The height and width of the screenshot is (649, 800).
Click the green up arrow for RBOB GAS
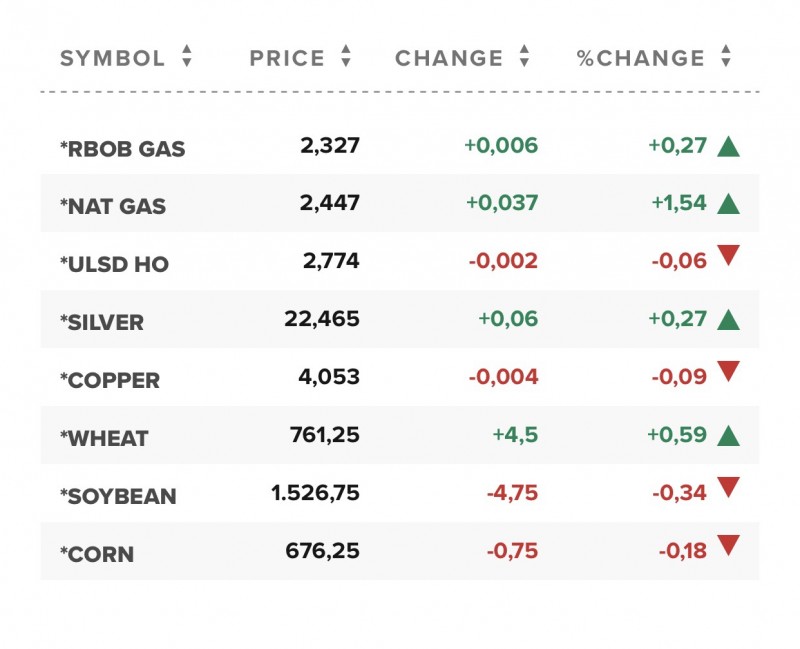(x=728, y=146)
